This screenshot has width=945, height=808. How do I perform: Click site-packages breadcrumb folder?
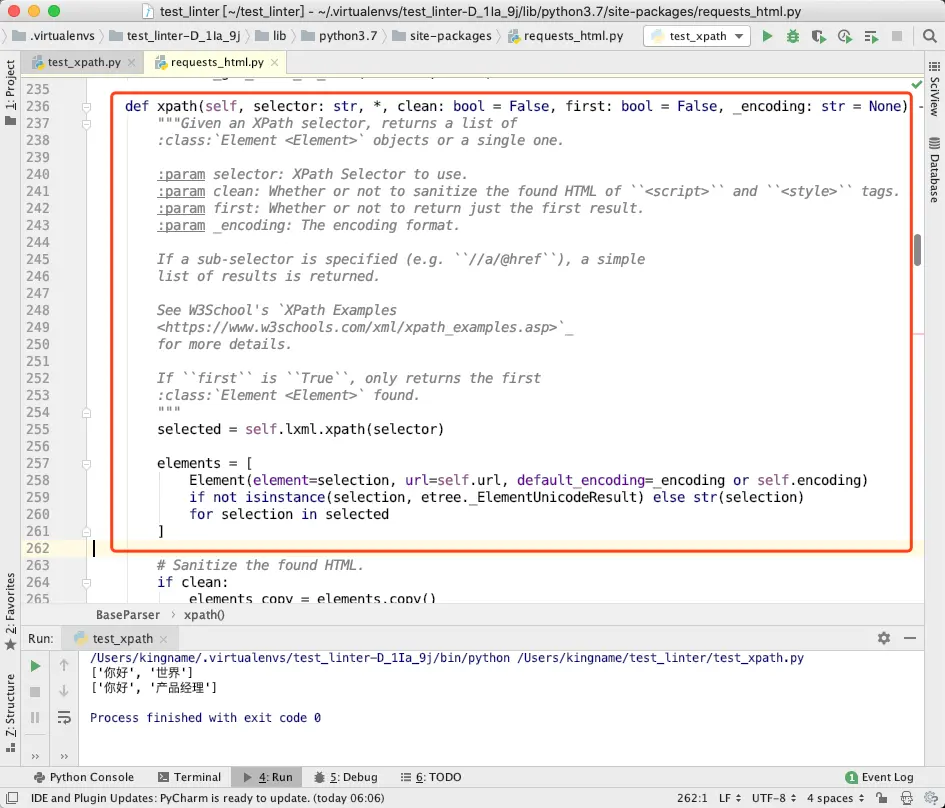(x=442, y=36)
